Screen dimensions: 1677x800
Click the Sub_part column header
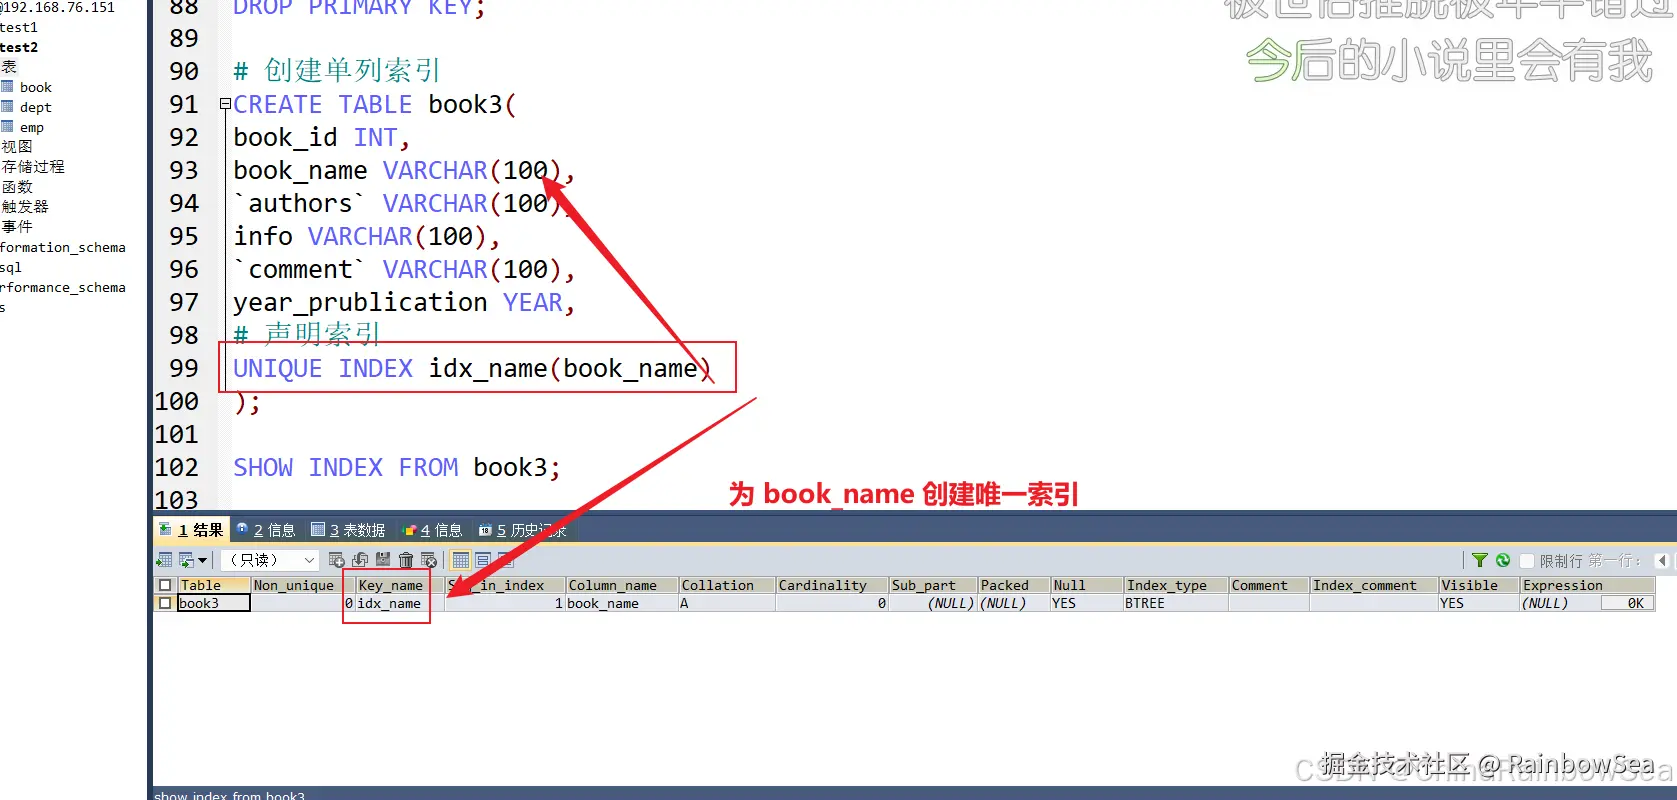tap(932, 585)
